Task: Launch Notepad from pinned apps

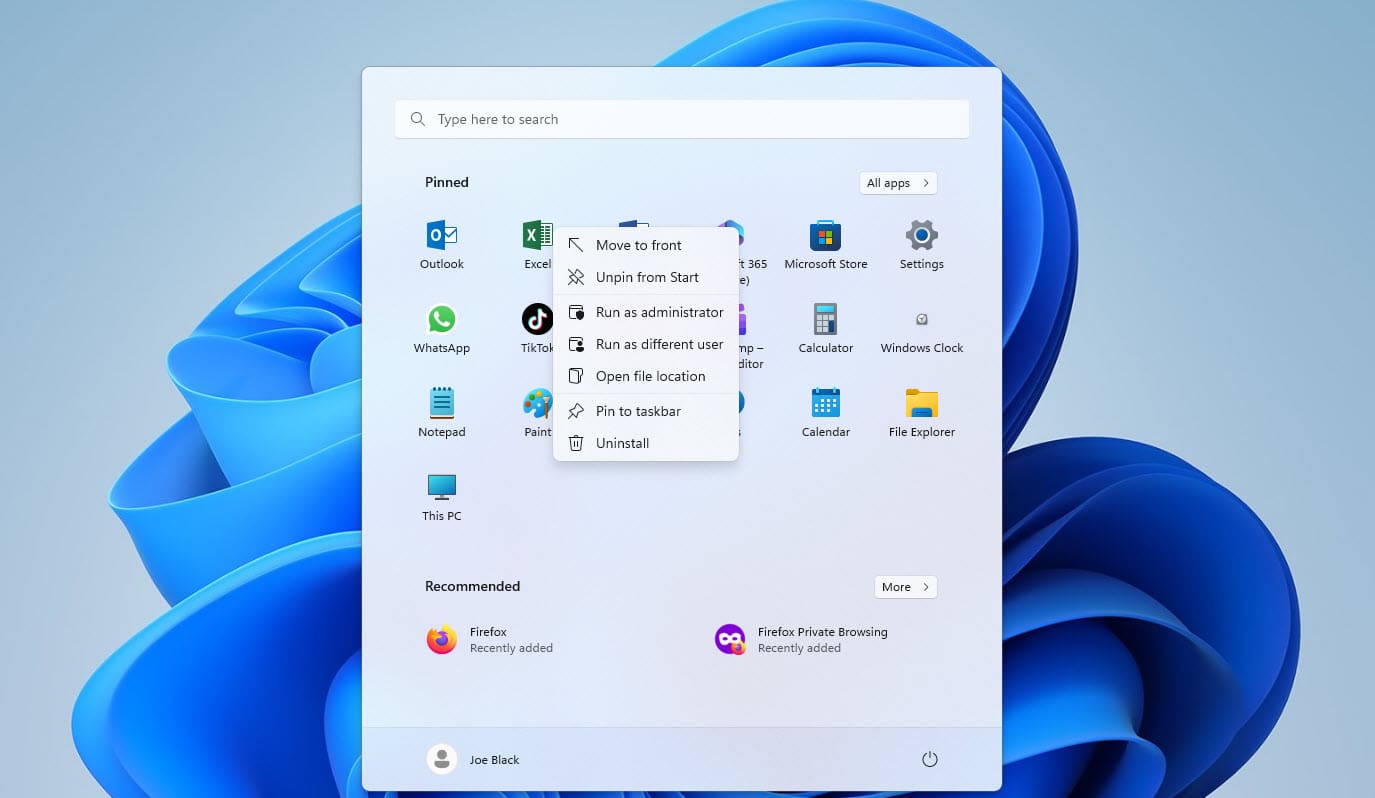Action: (442, 413)
